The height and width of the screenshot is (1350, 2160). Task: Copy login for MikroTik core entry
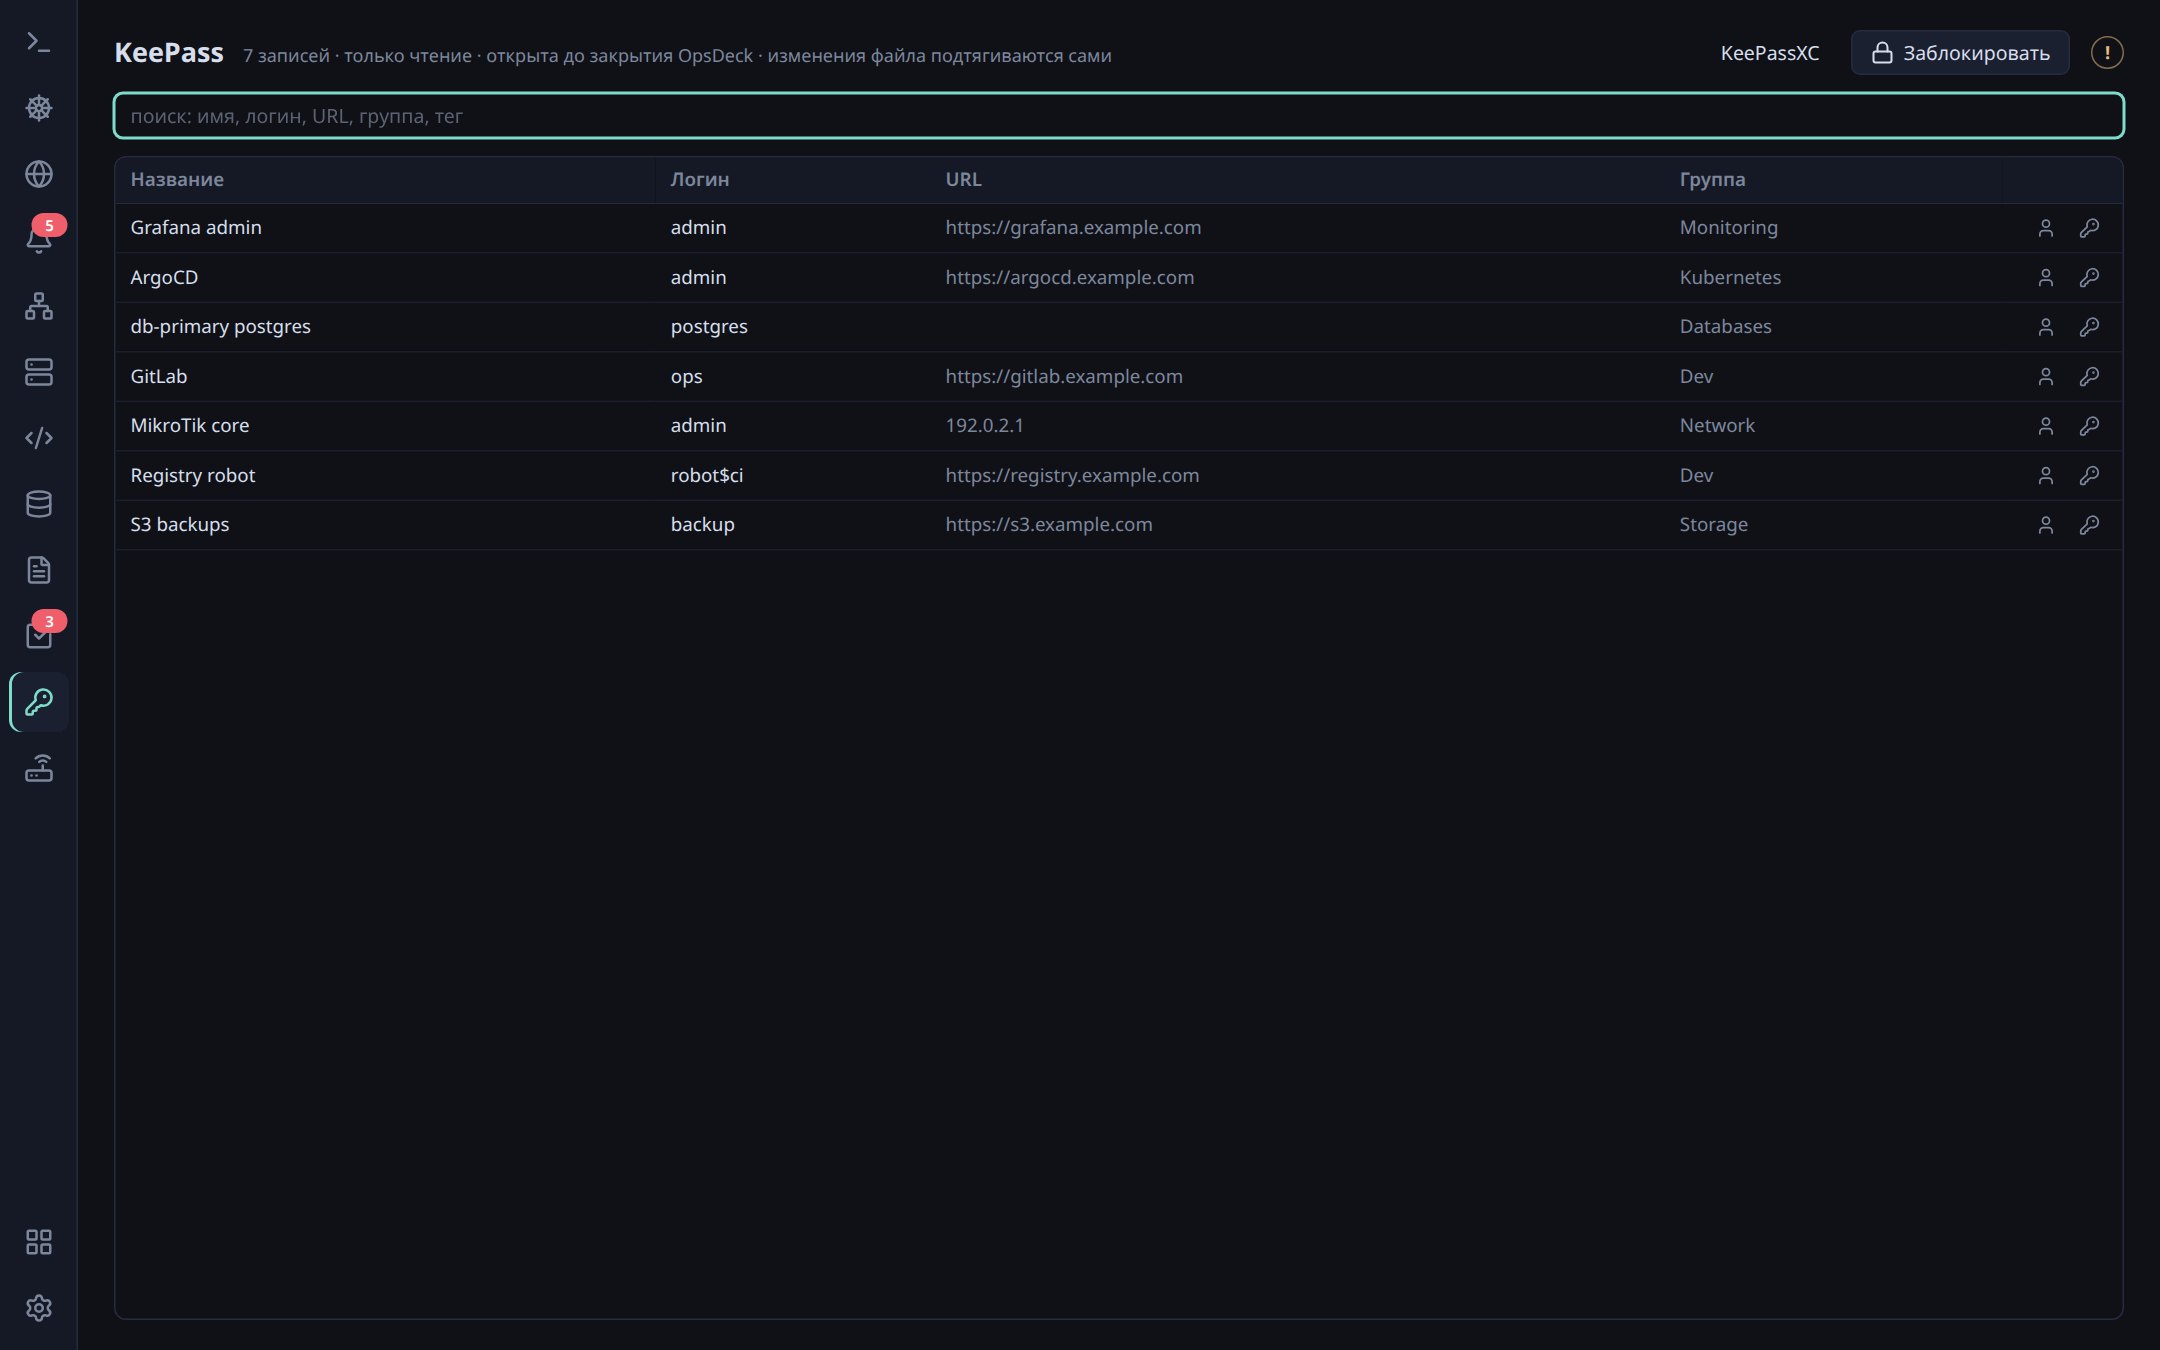click(x=2045, y=426)
